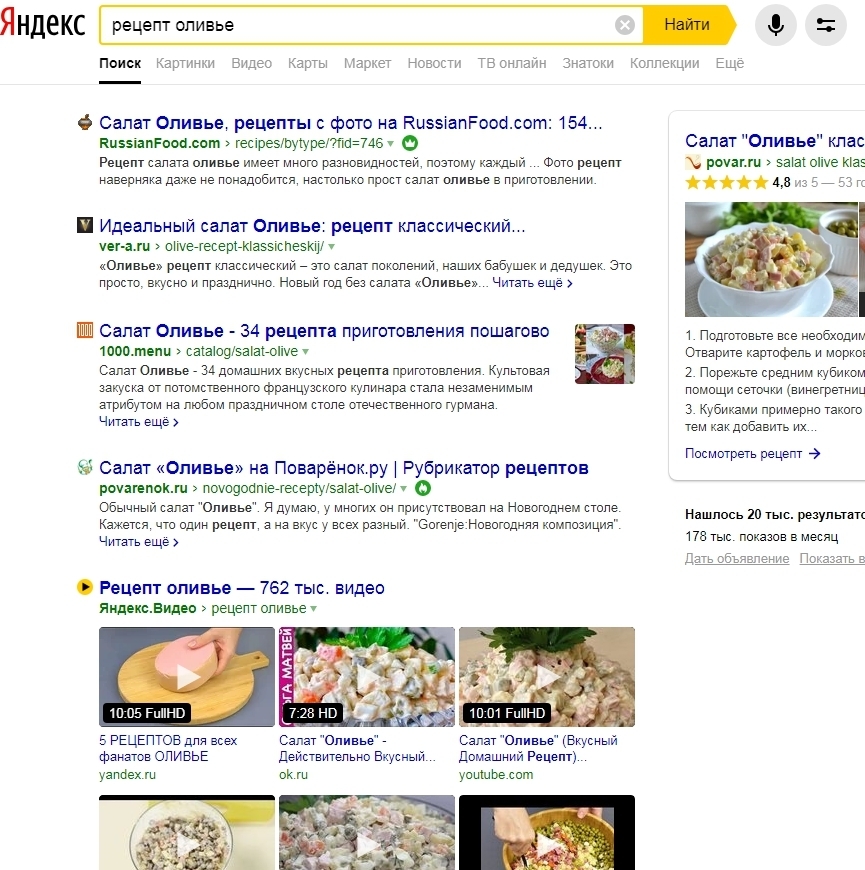This screenshot has height=870, width=865.
Task: Click the green badge beside RussianFood.com URL
Action: tap(409, 143)
